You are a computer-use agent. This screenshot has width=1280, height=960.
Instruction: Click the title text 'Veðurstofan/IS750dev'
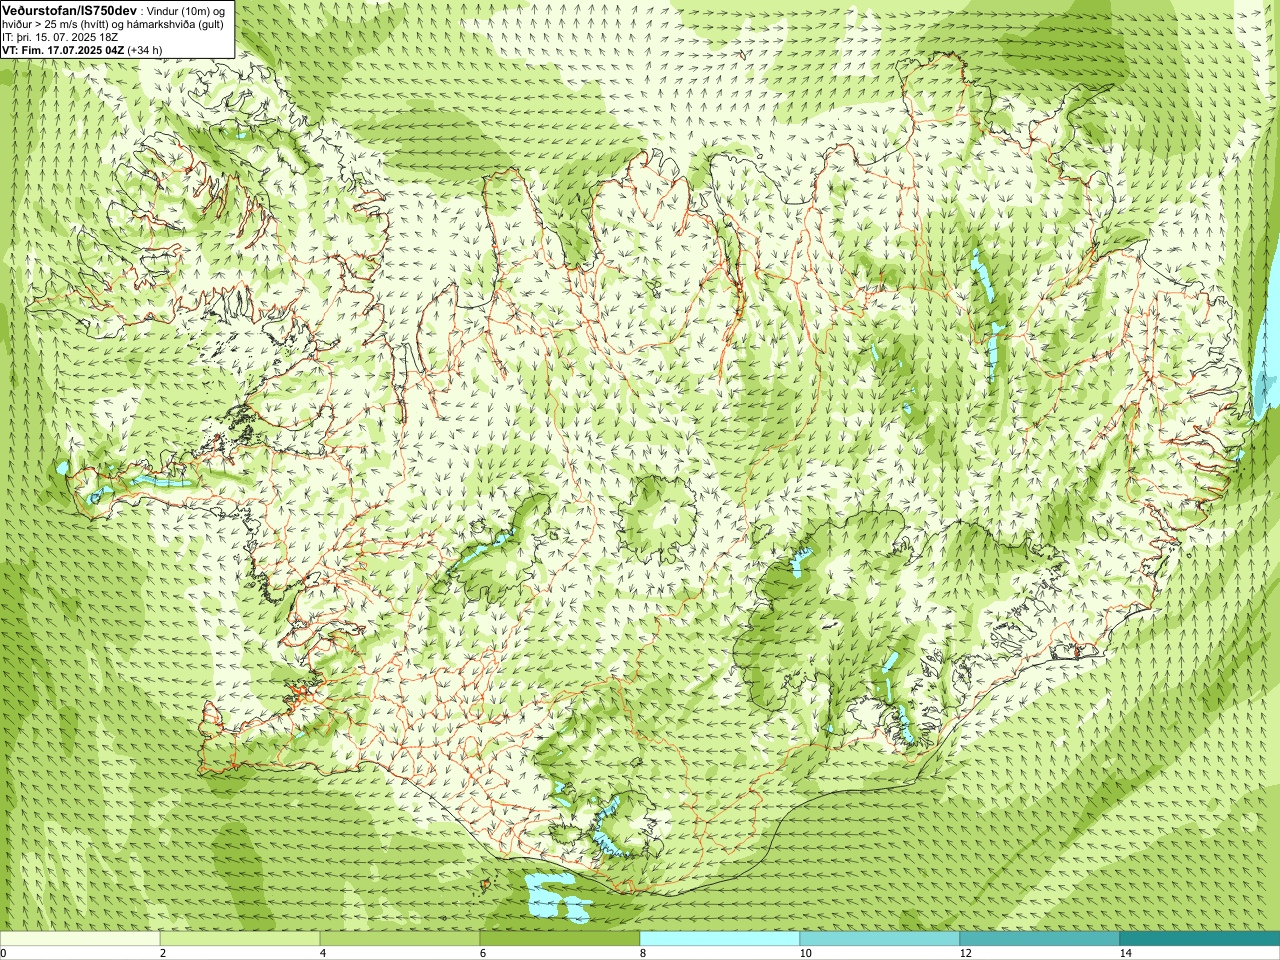pyautogui.click(x=69, y=9)
